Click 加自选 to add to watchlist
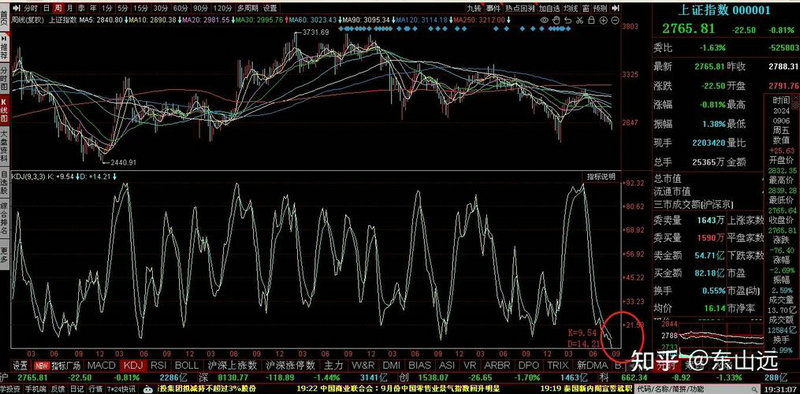The image size is (800, 394). click(549, 9)
